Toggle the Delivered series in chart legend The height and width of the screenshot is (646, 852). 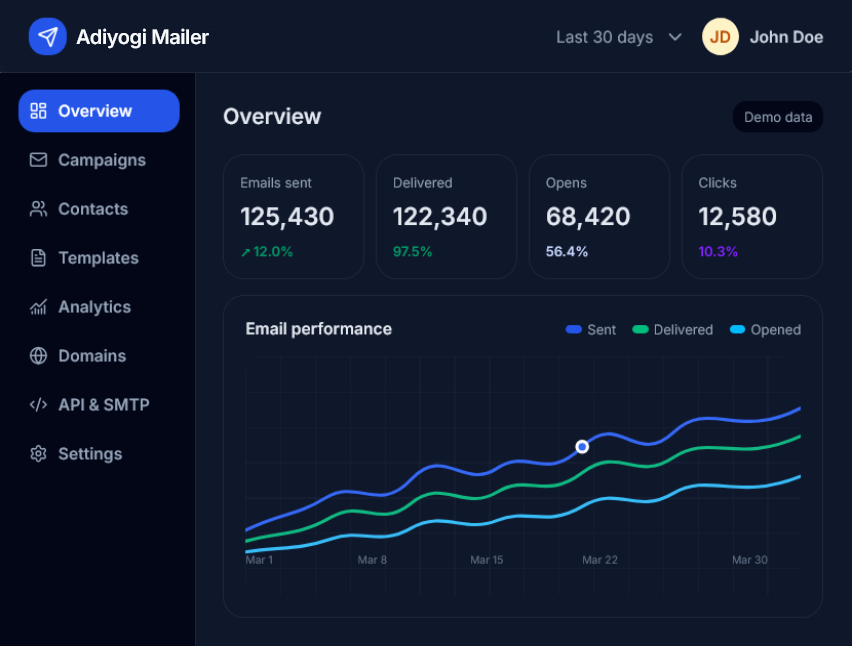(673, 330)
